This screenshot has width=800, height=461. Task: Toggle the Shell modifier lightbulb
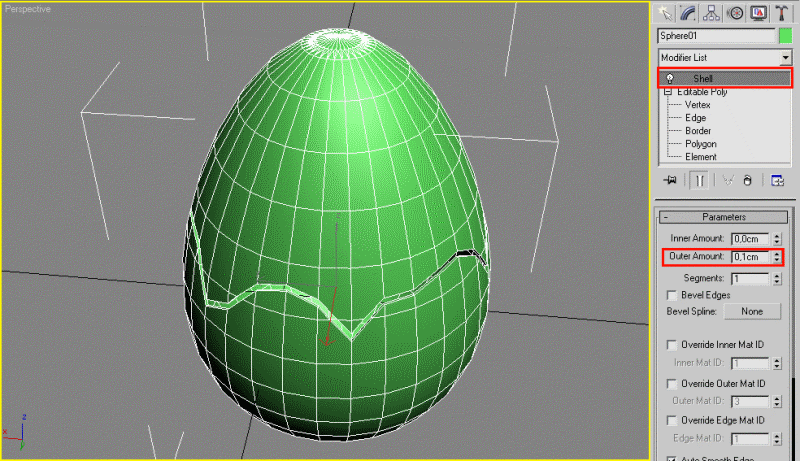click(x=670, y=79)
